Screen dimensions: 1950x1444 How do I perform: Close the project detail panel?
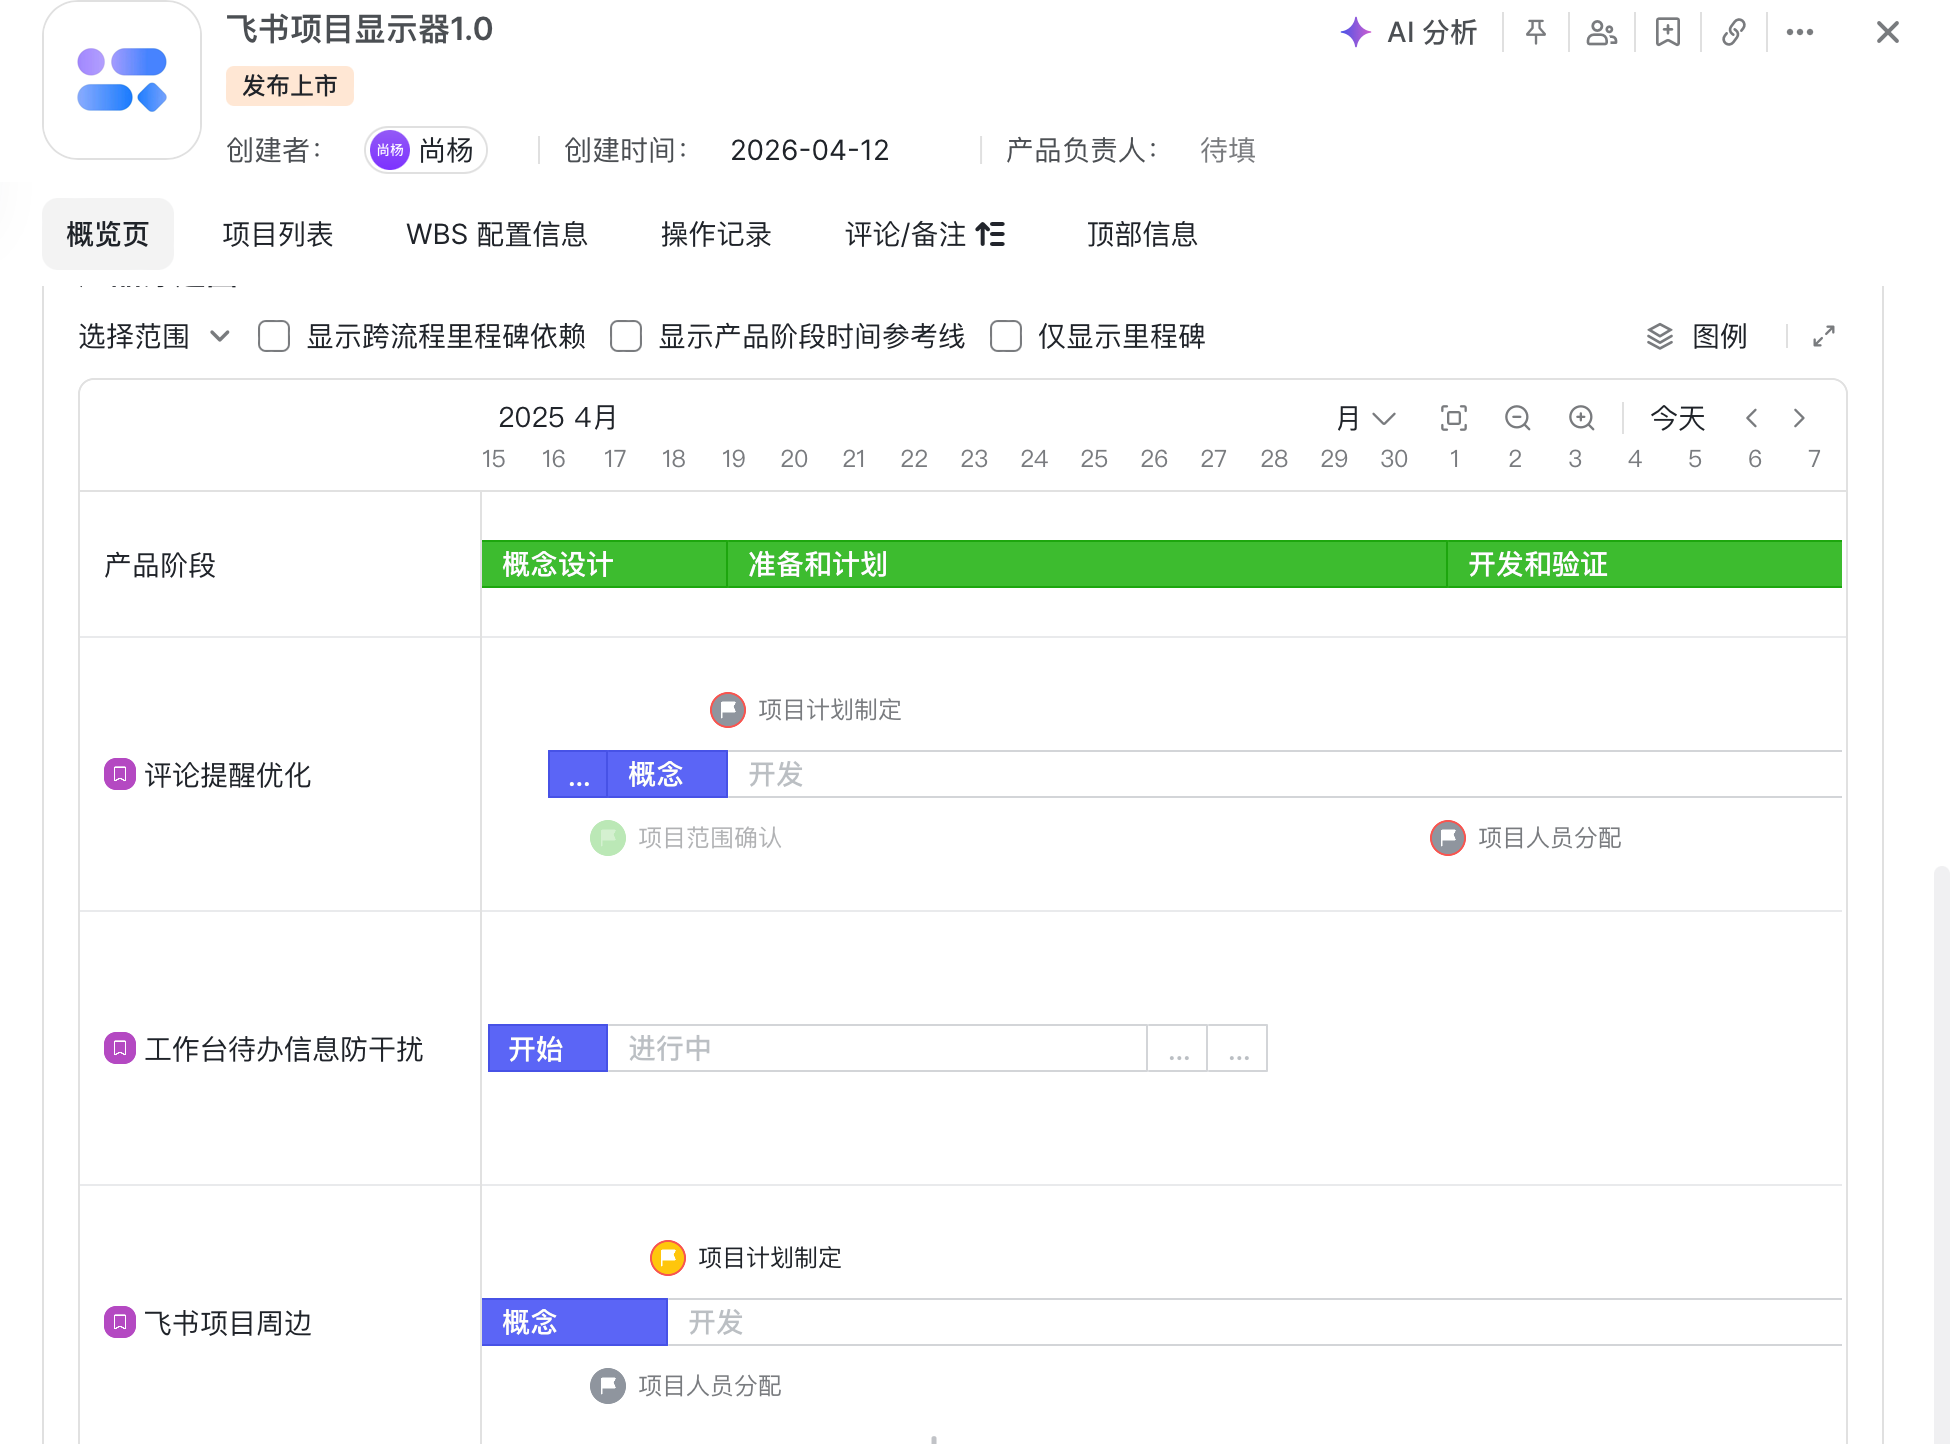pos(1888,33)
